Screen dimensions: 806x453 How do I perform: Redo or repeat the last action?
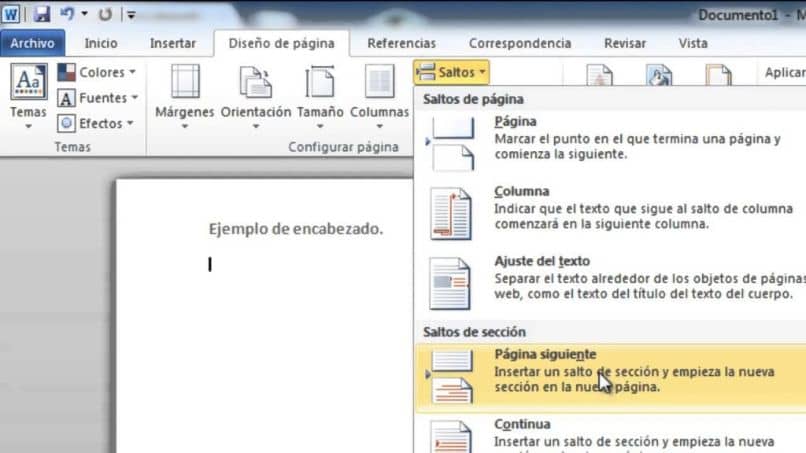coord(105,14)
